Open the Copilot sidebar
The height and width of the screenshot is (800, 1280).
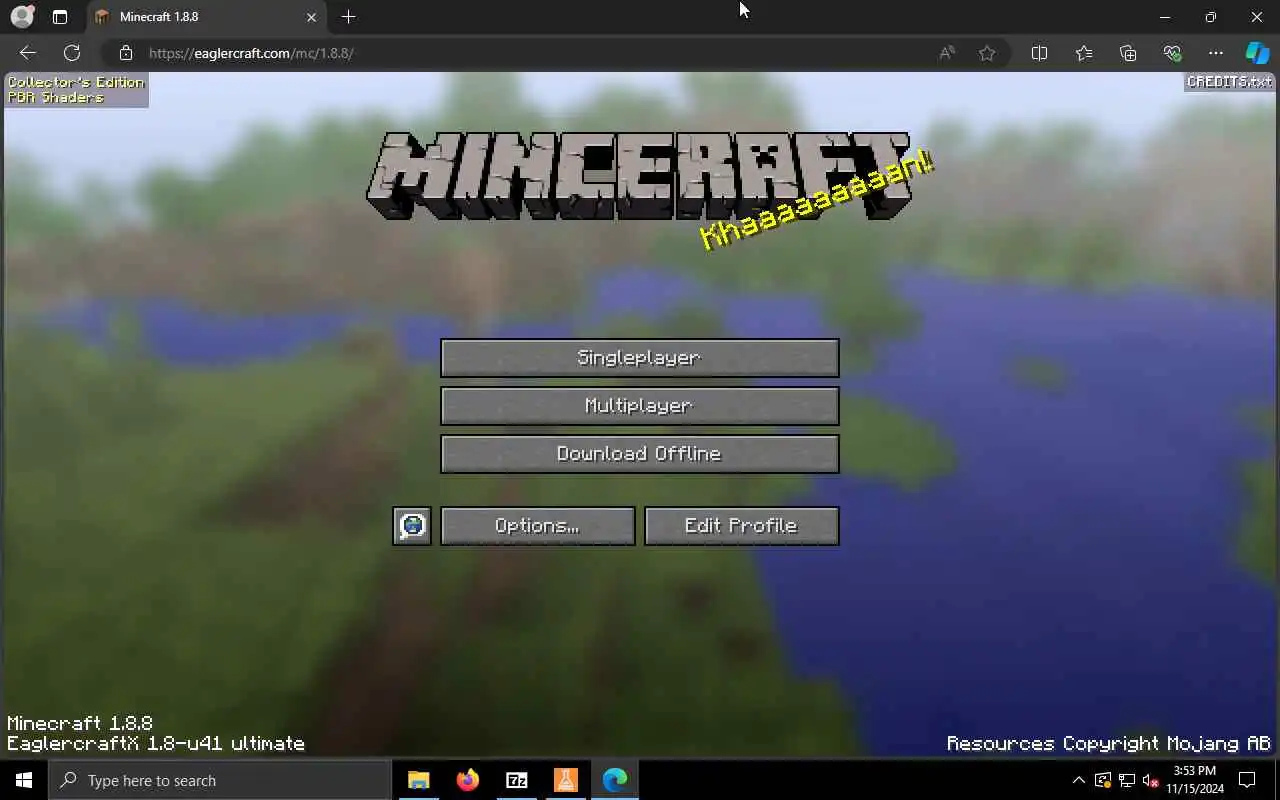point(1257,53)
